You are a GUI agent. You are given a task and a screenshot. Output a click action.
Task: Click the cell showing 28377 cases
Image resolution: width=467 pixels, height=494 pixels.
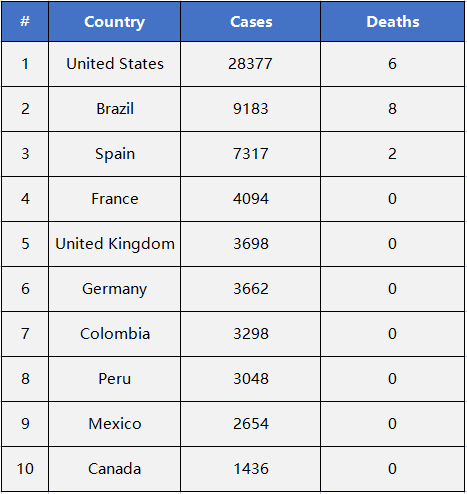[251, 64]
